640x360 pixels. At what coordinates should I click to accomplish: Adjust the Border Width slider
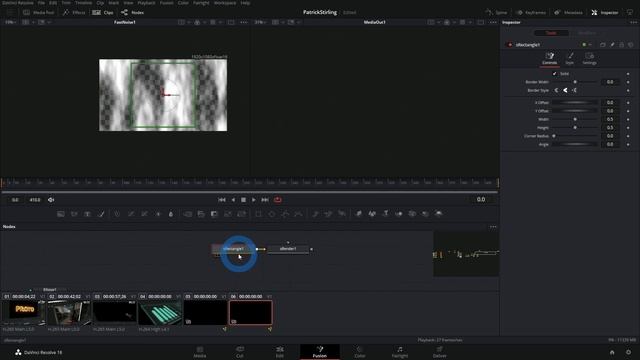click(x=575, y=82)
